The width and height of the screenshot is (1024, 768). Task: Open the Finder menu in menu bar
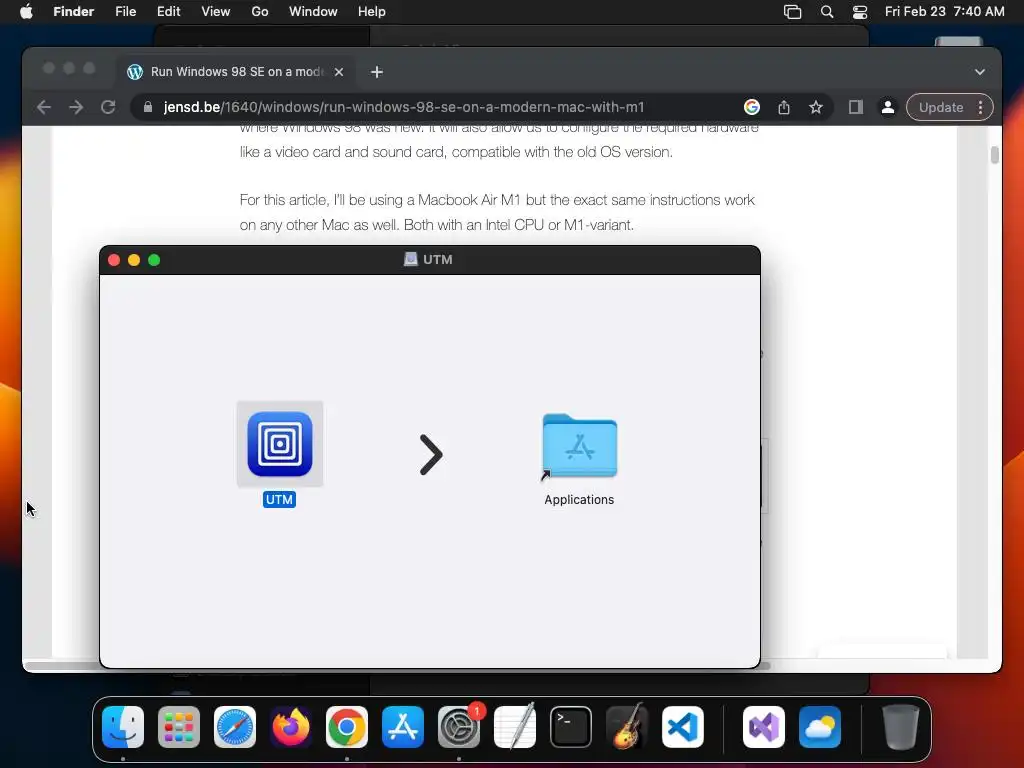tap(73, 12)
